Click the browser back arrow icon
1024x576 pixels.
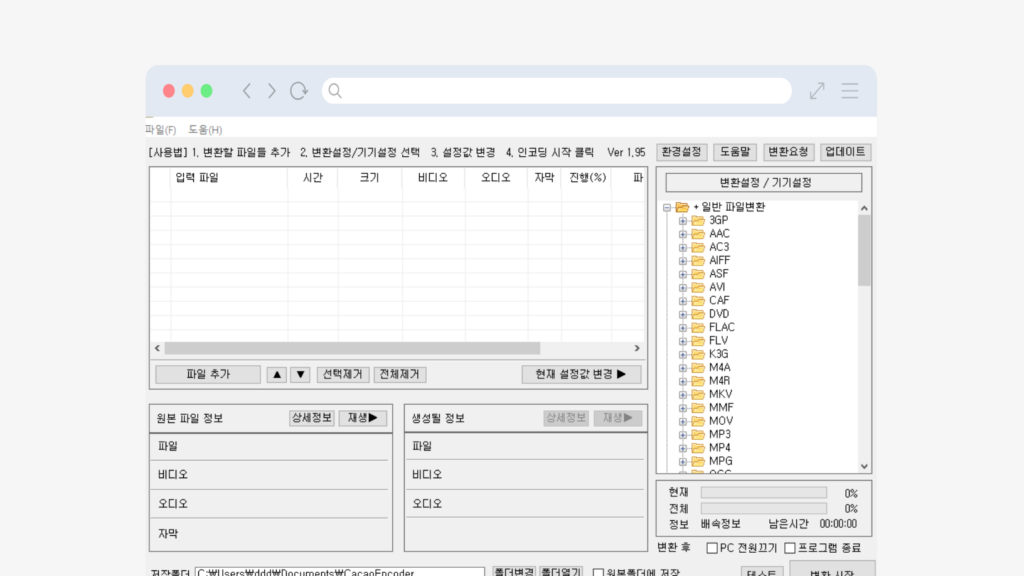coord(247,91)
